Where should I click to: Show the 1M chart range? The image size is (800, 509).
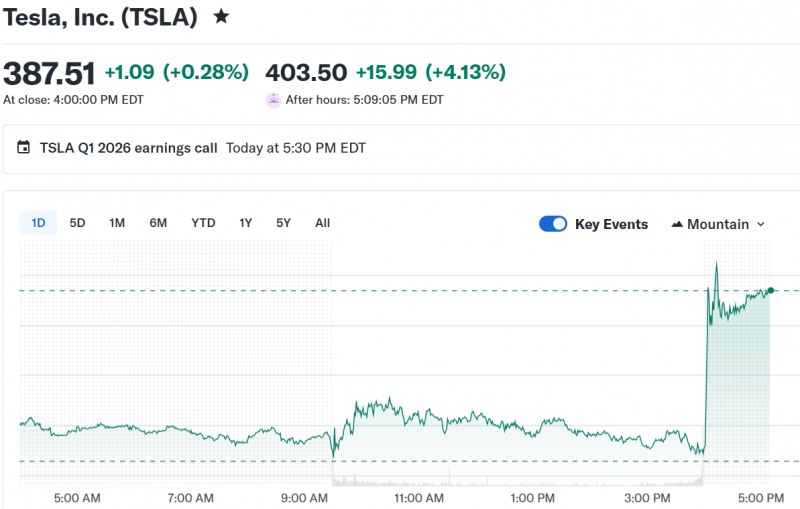point(117,223)
